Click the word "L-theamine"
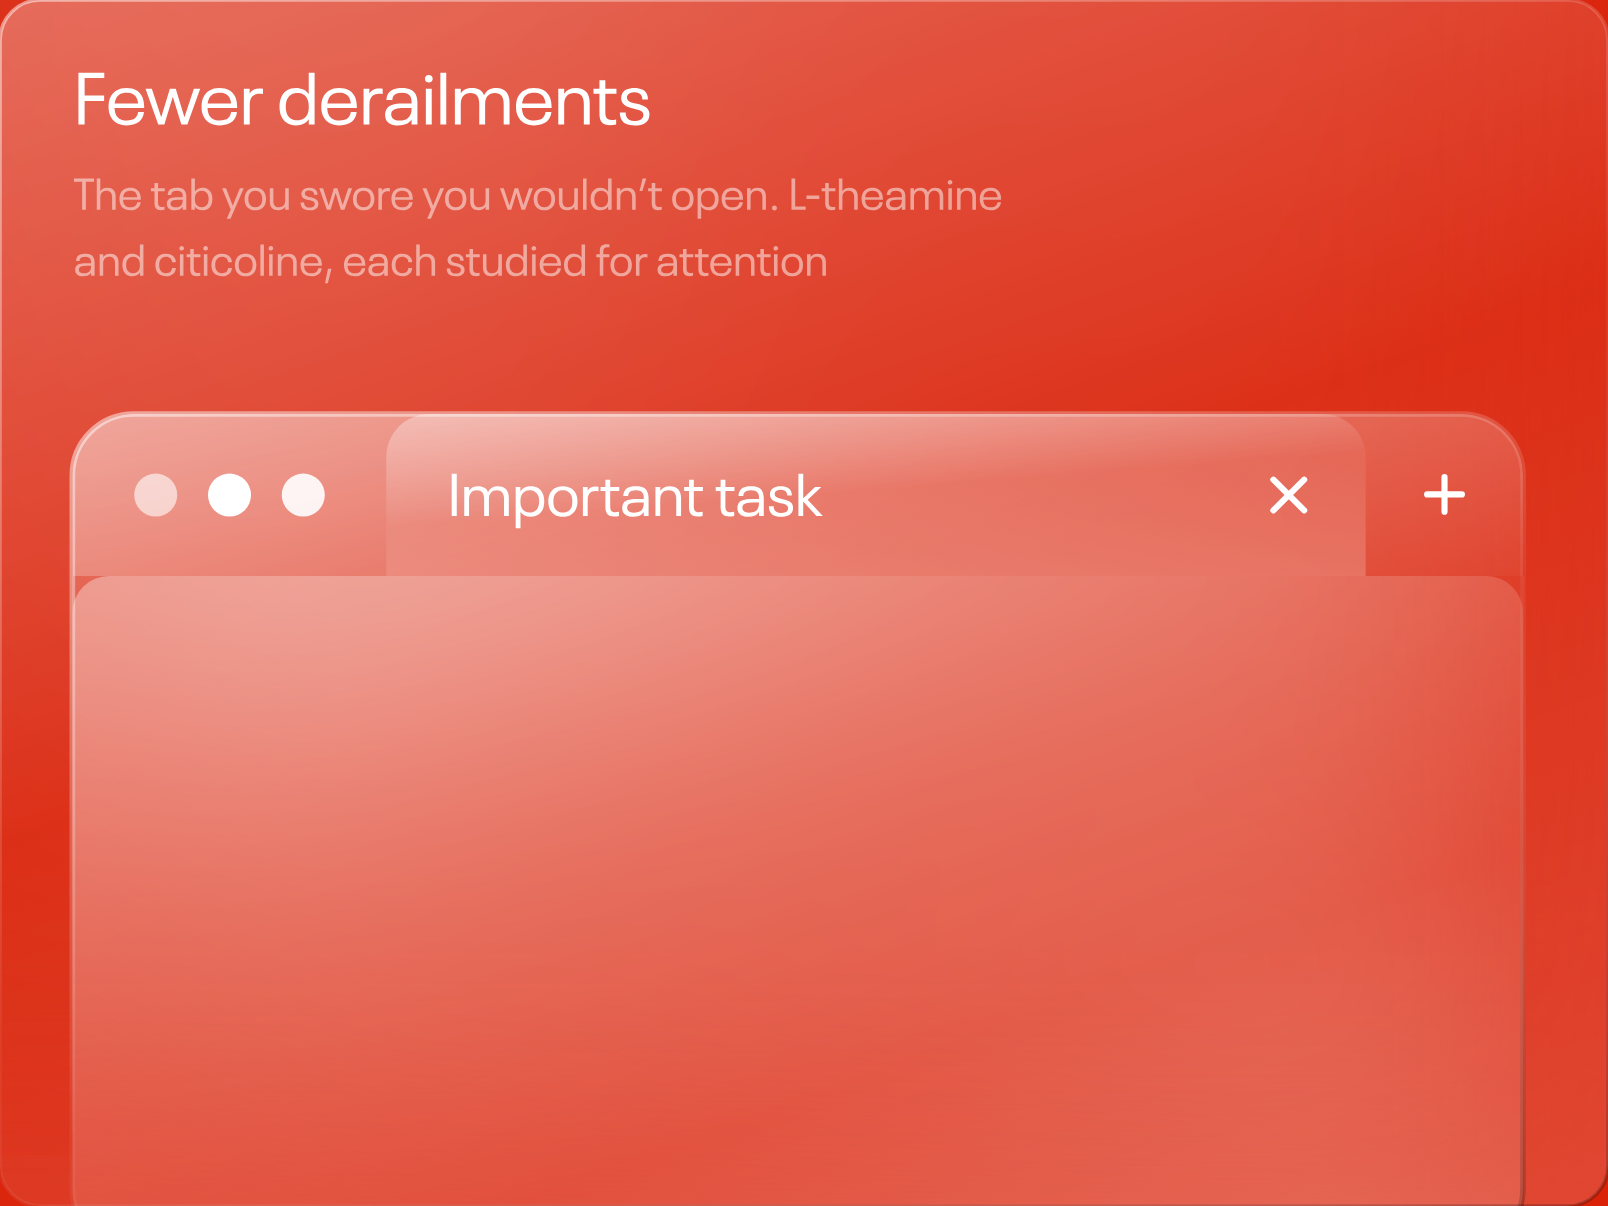1608x1206 pixels. pyautogui.click(x=895, y=195)
